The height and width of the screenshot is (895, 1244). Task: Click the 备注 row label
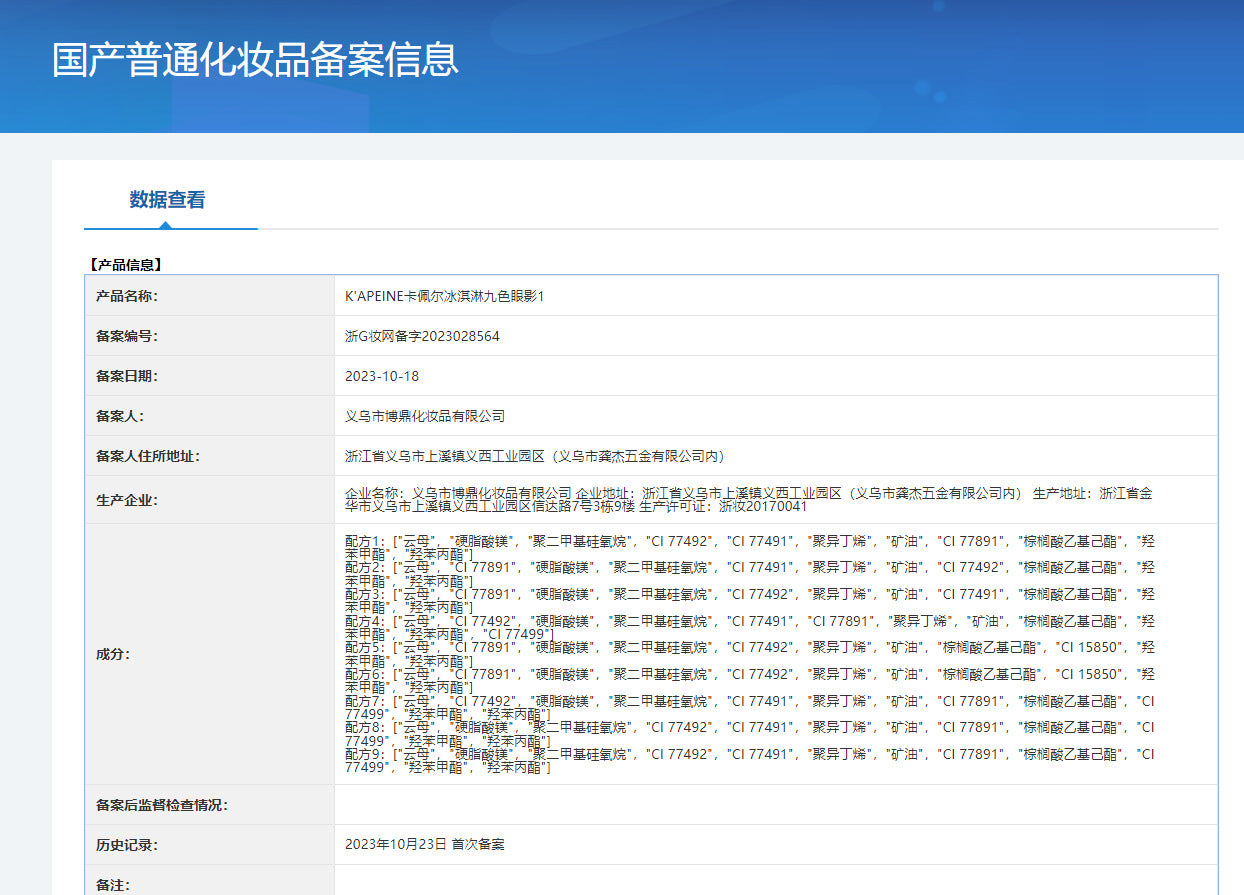pyautogui.click(x=113, y=884)
